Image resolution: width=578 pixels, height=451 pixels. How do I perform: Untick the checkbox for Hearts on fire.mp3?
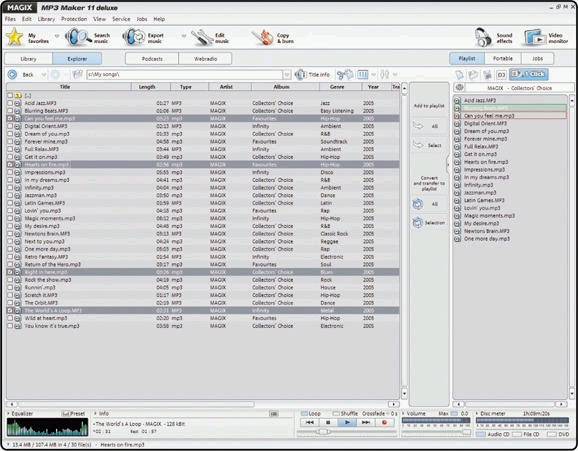tap(10, 164)
